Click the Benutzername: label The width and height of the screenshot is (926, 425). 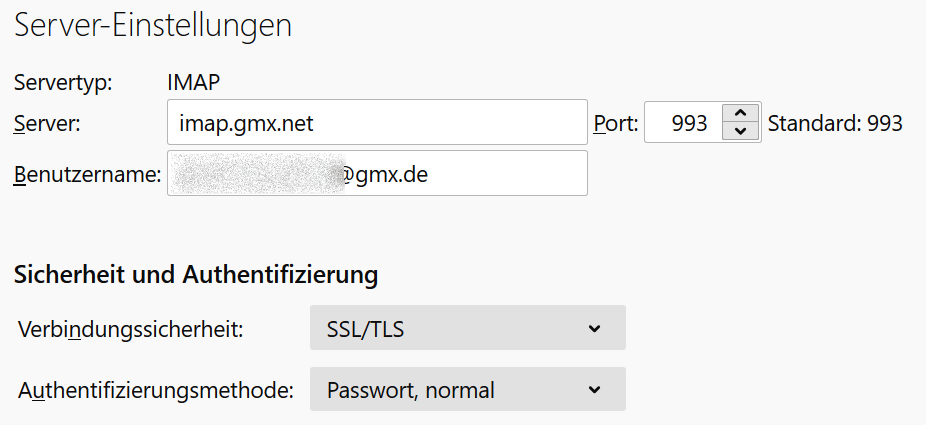click(87, 175)
